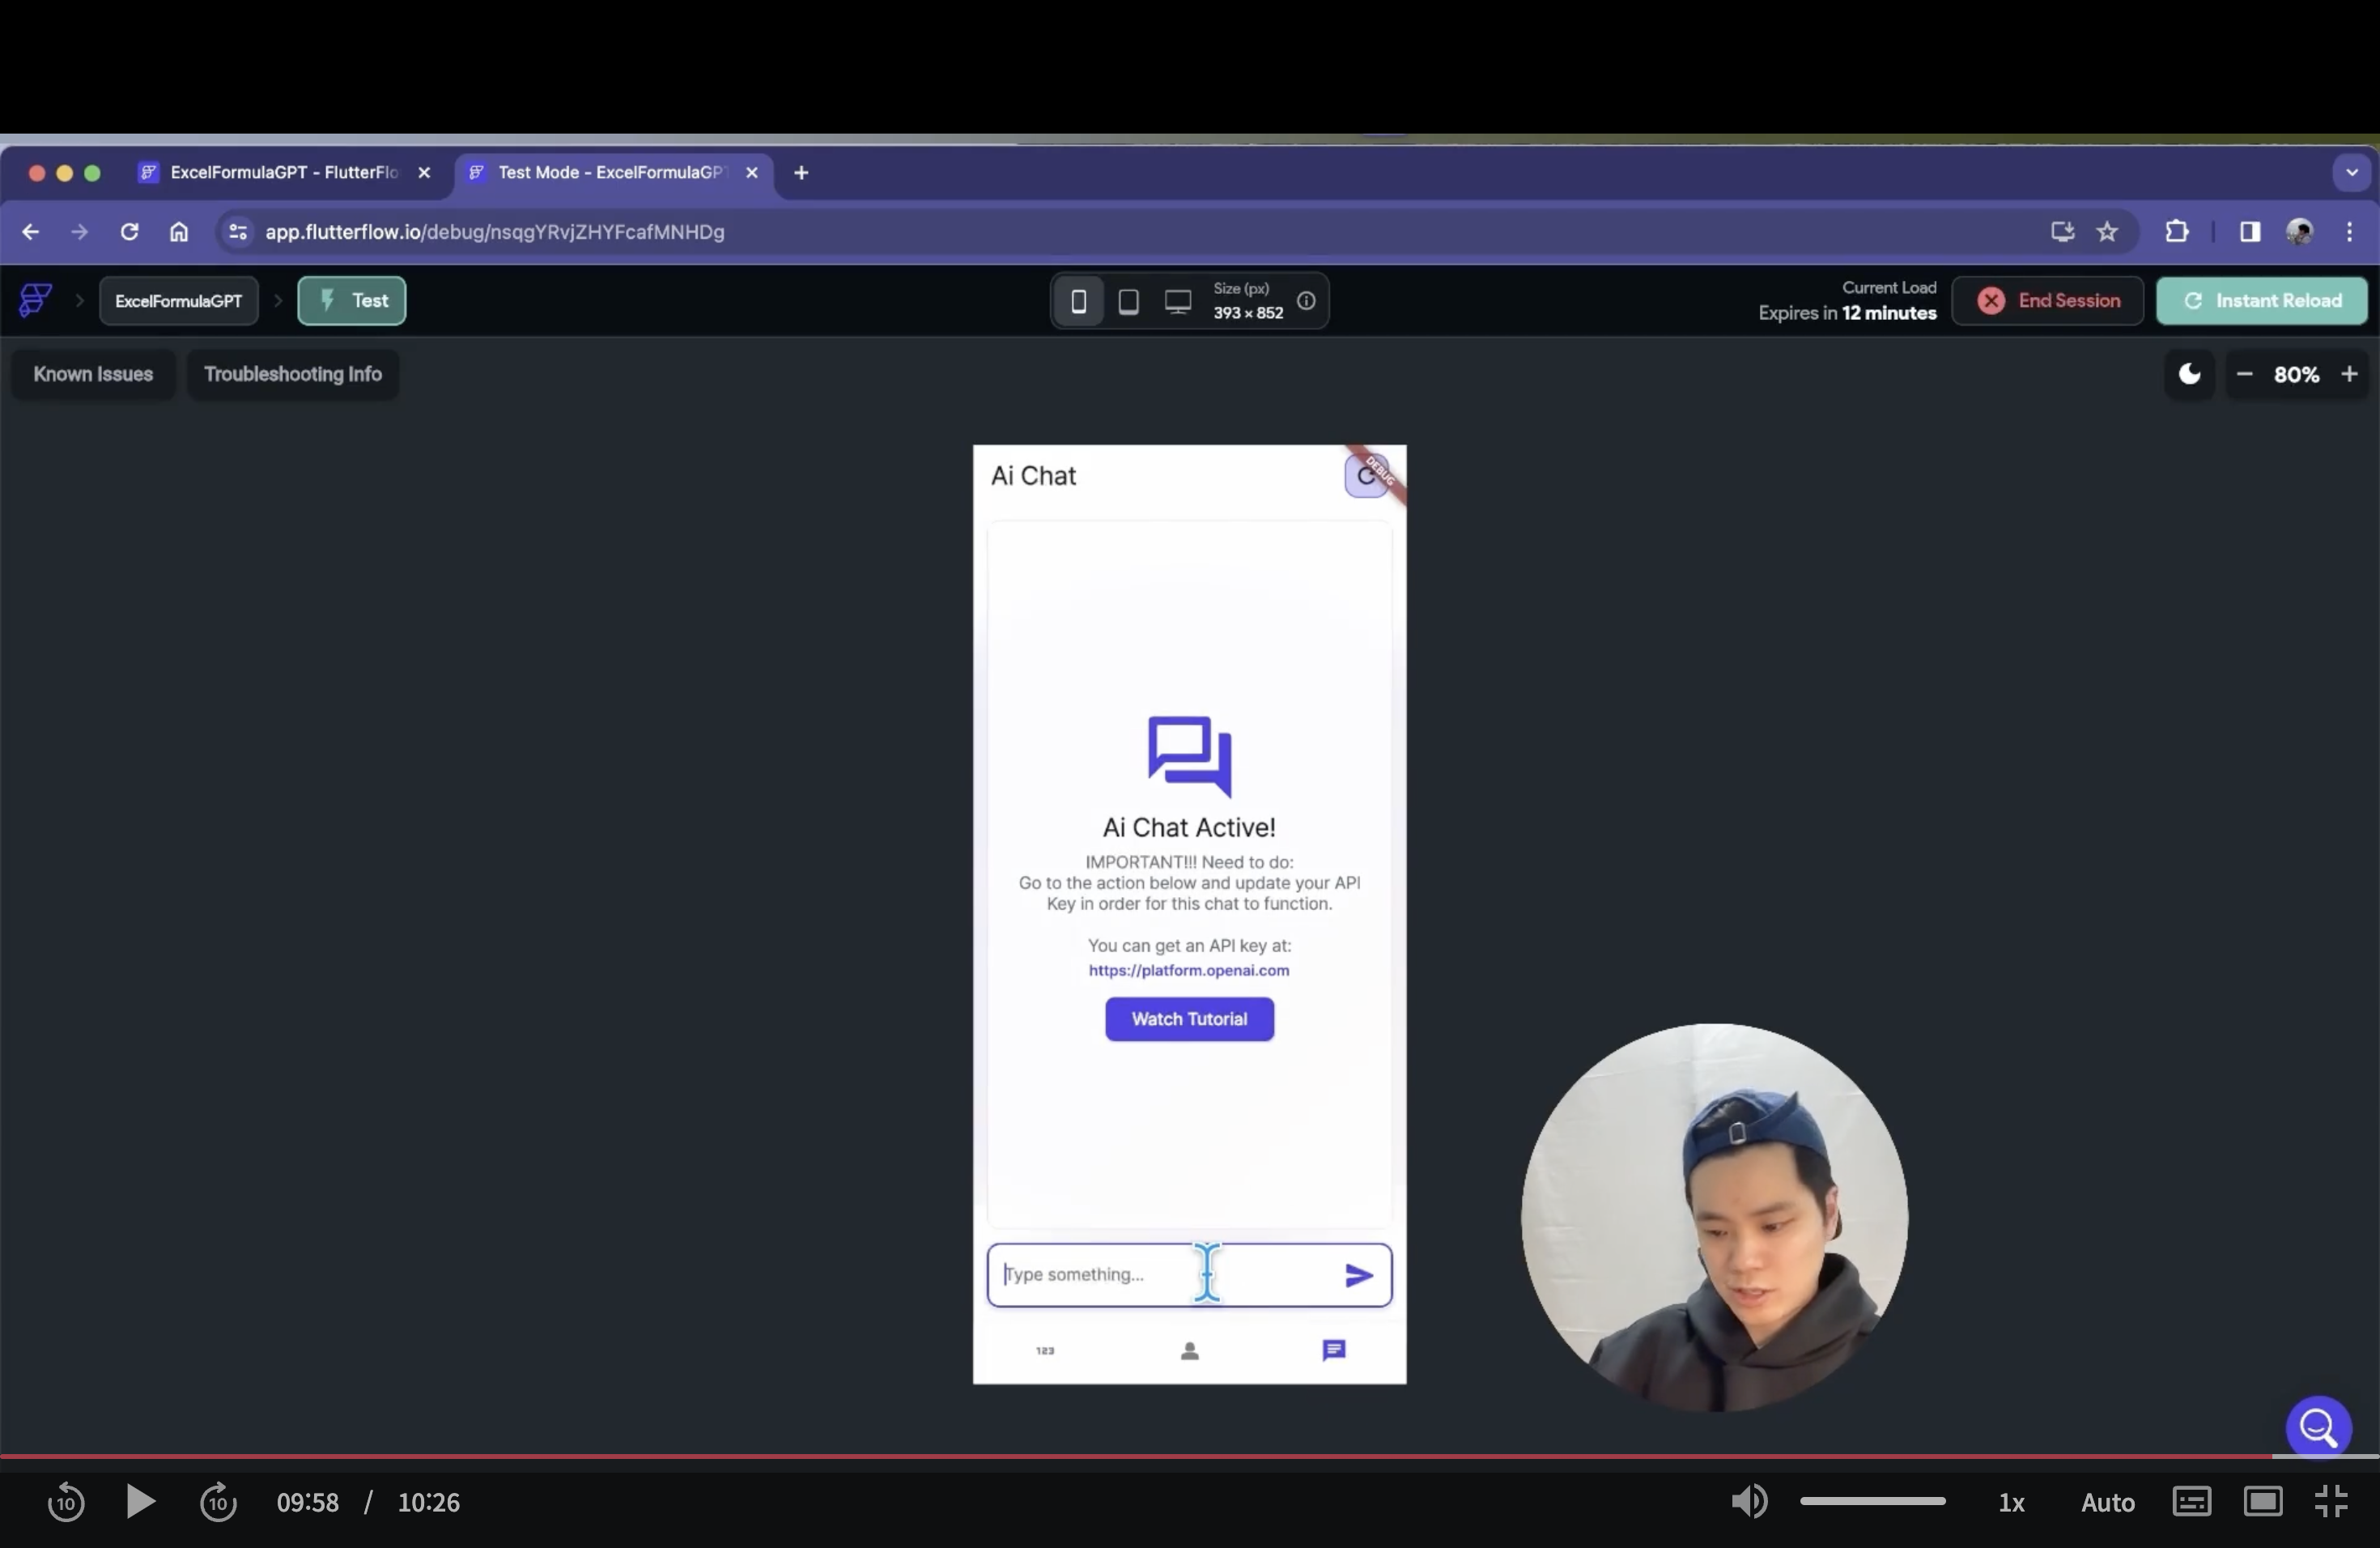Image resolution: width=2380 pixels, height=1548 pixels.
Task: Increase zoom with the plus icon
Action: [2349, 374]
